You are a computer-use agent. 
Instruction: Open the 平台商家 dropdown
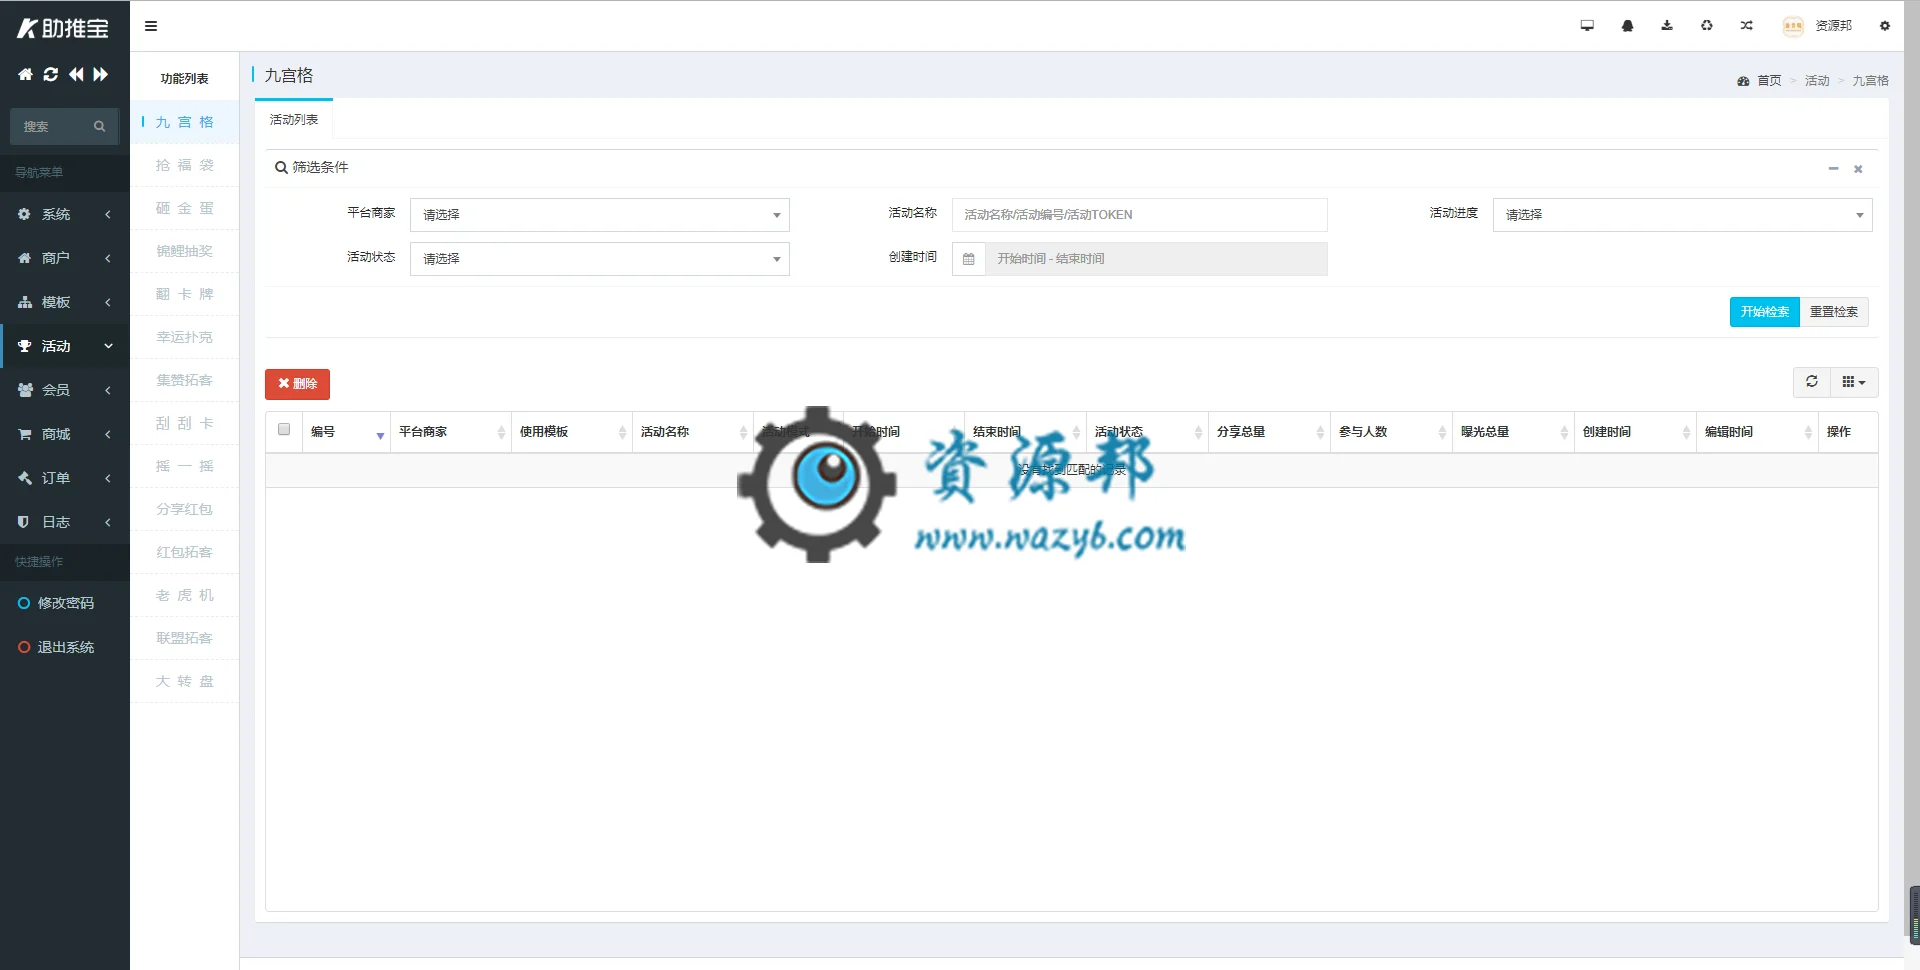tap(600, 215)
